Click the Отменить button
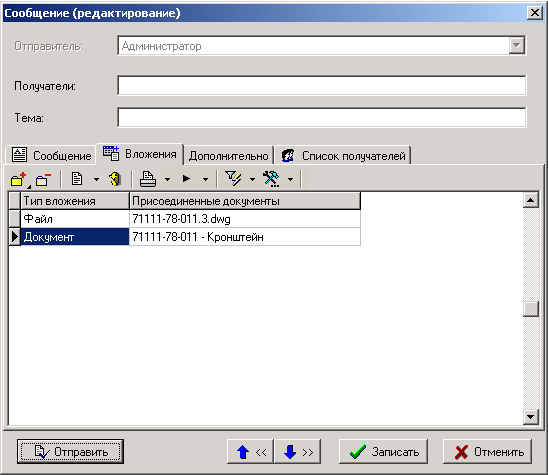548x475 pixels. [x=488, y=452]
